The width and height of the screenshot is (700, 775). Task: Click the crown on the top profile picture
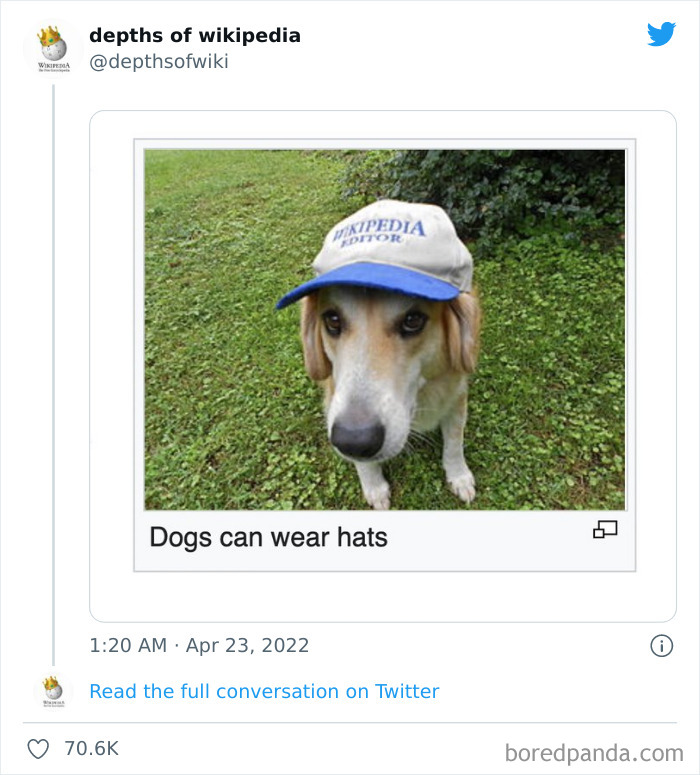coord(48,36)
